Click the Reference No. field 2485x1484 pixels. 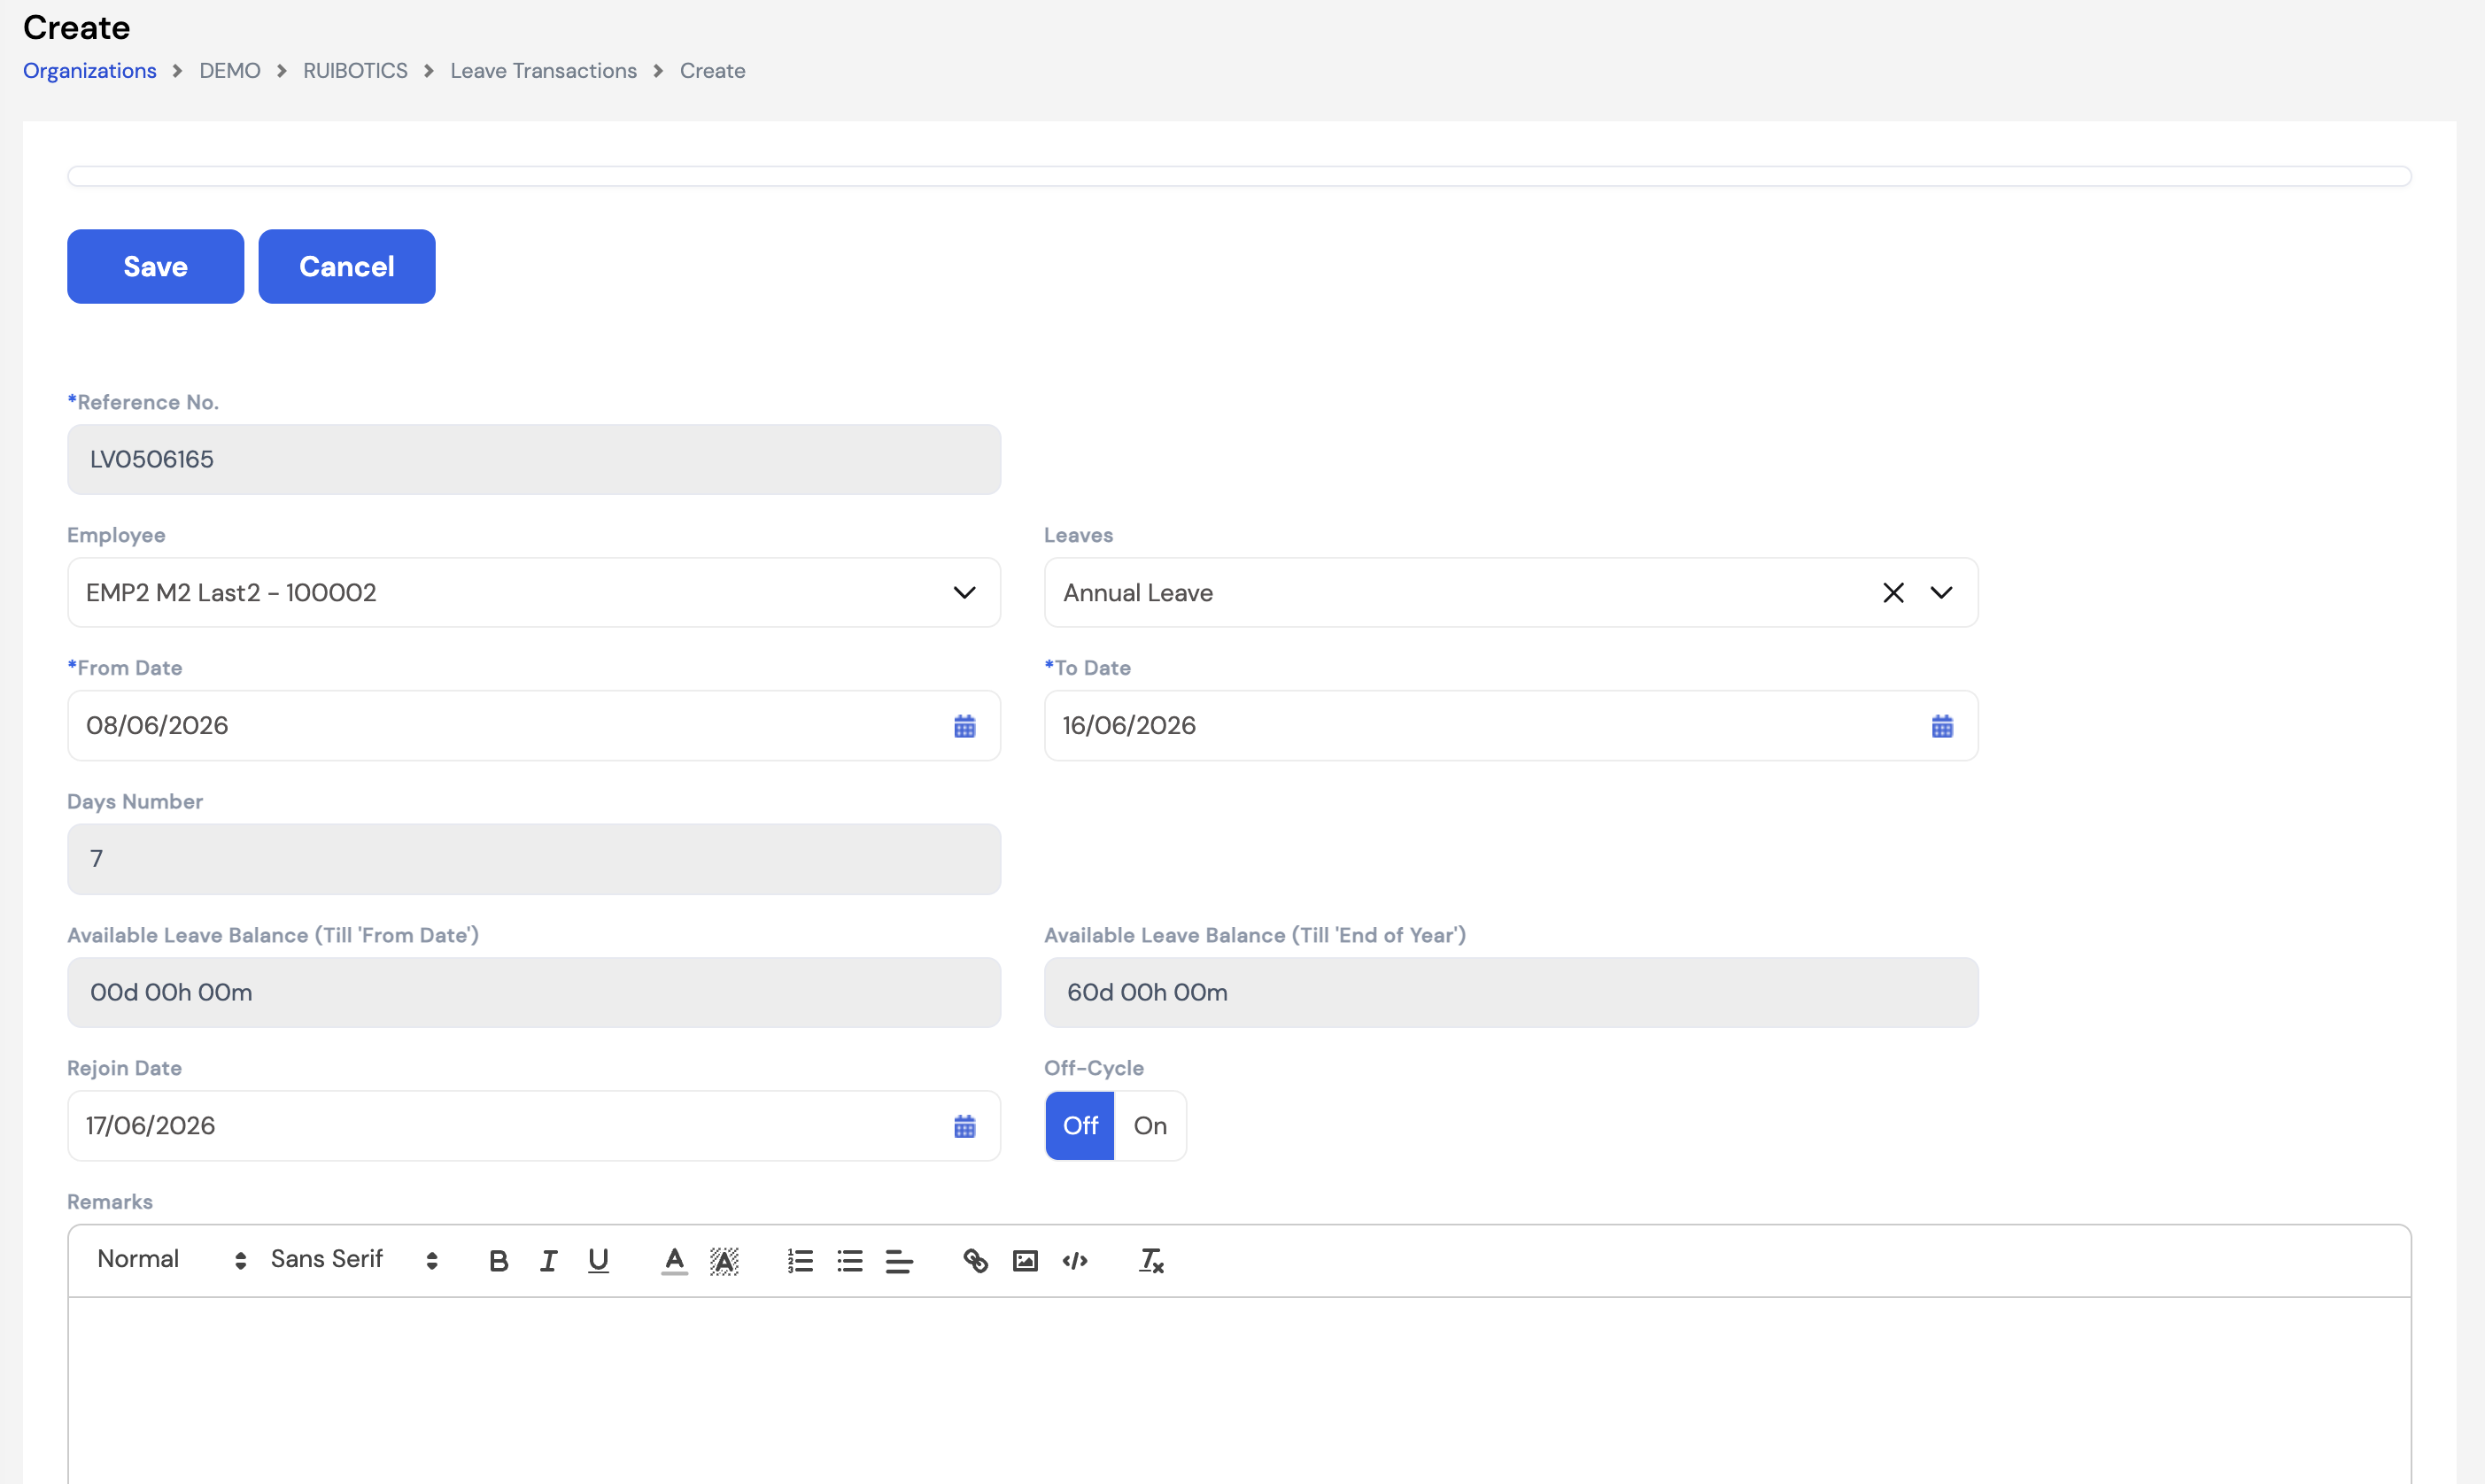[x=534, y=459]
